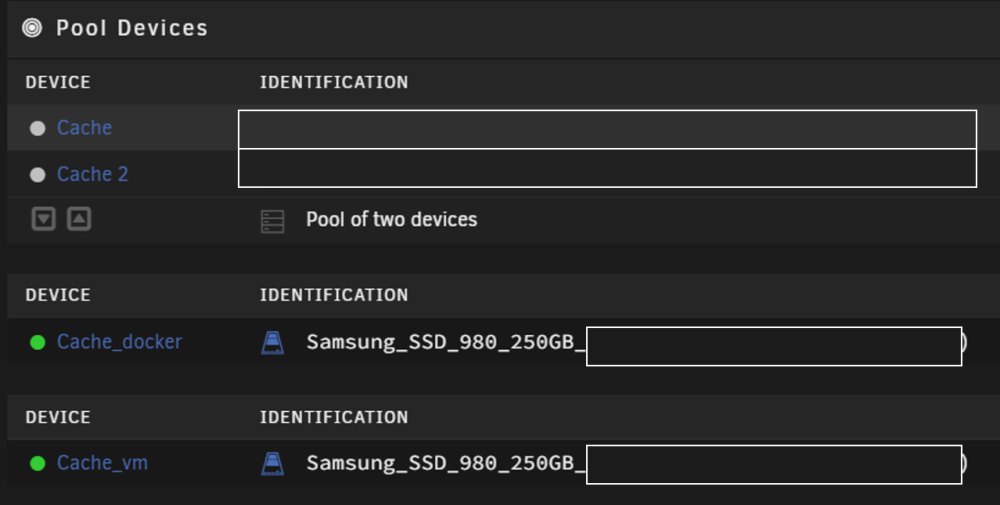Click the DEVICE column header above Cache_docker
Viewport: 1000px width, 505px height.
click(x=58, y=295)
